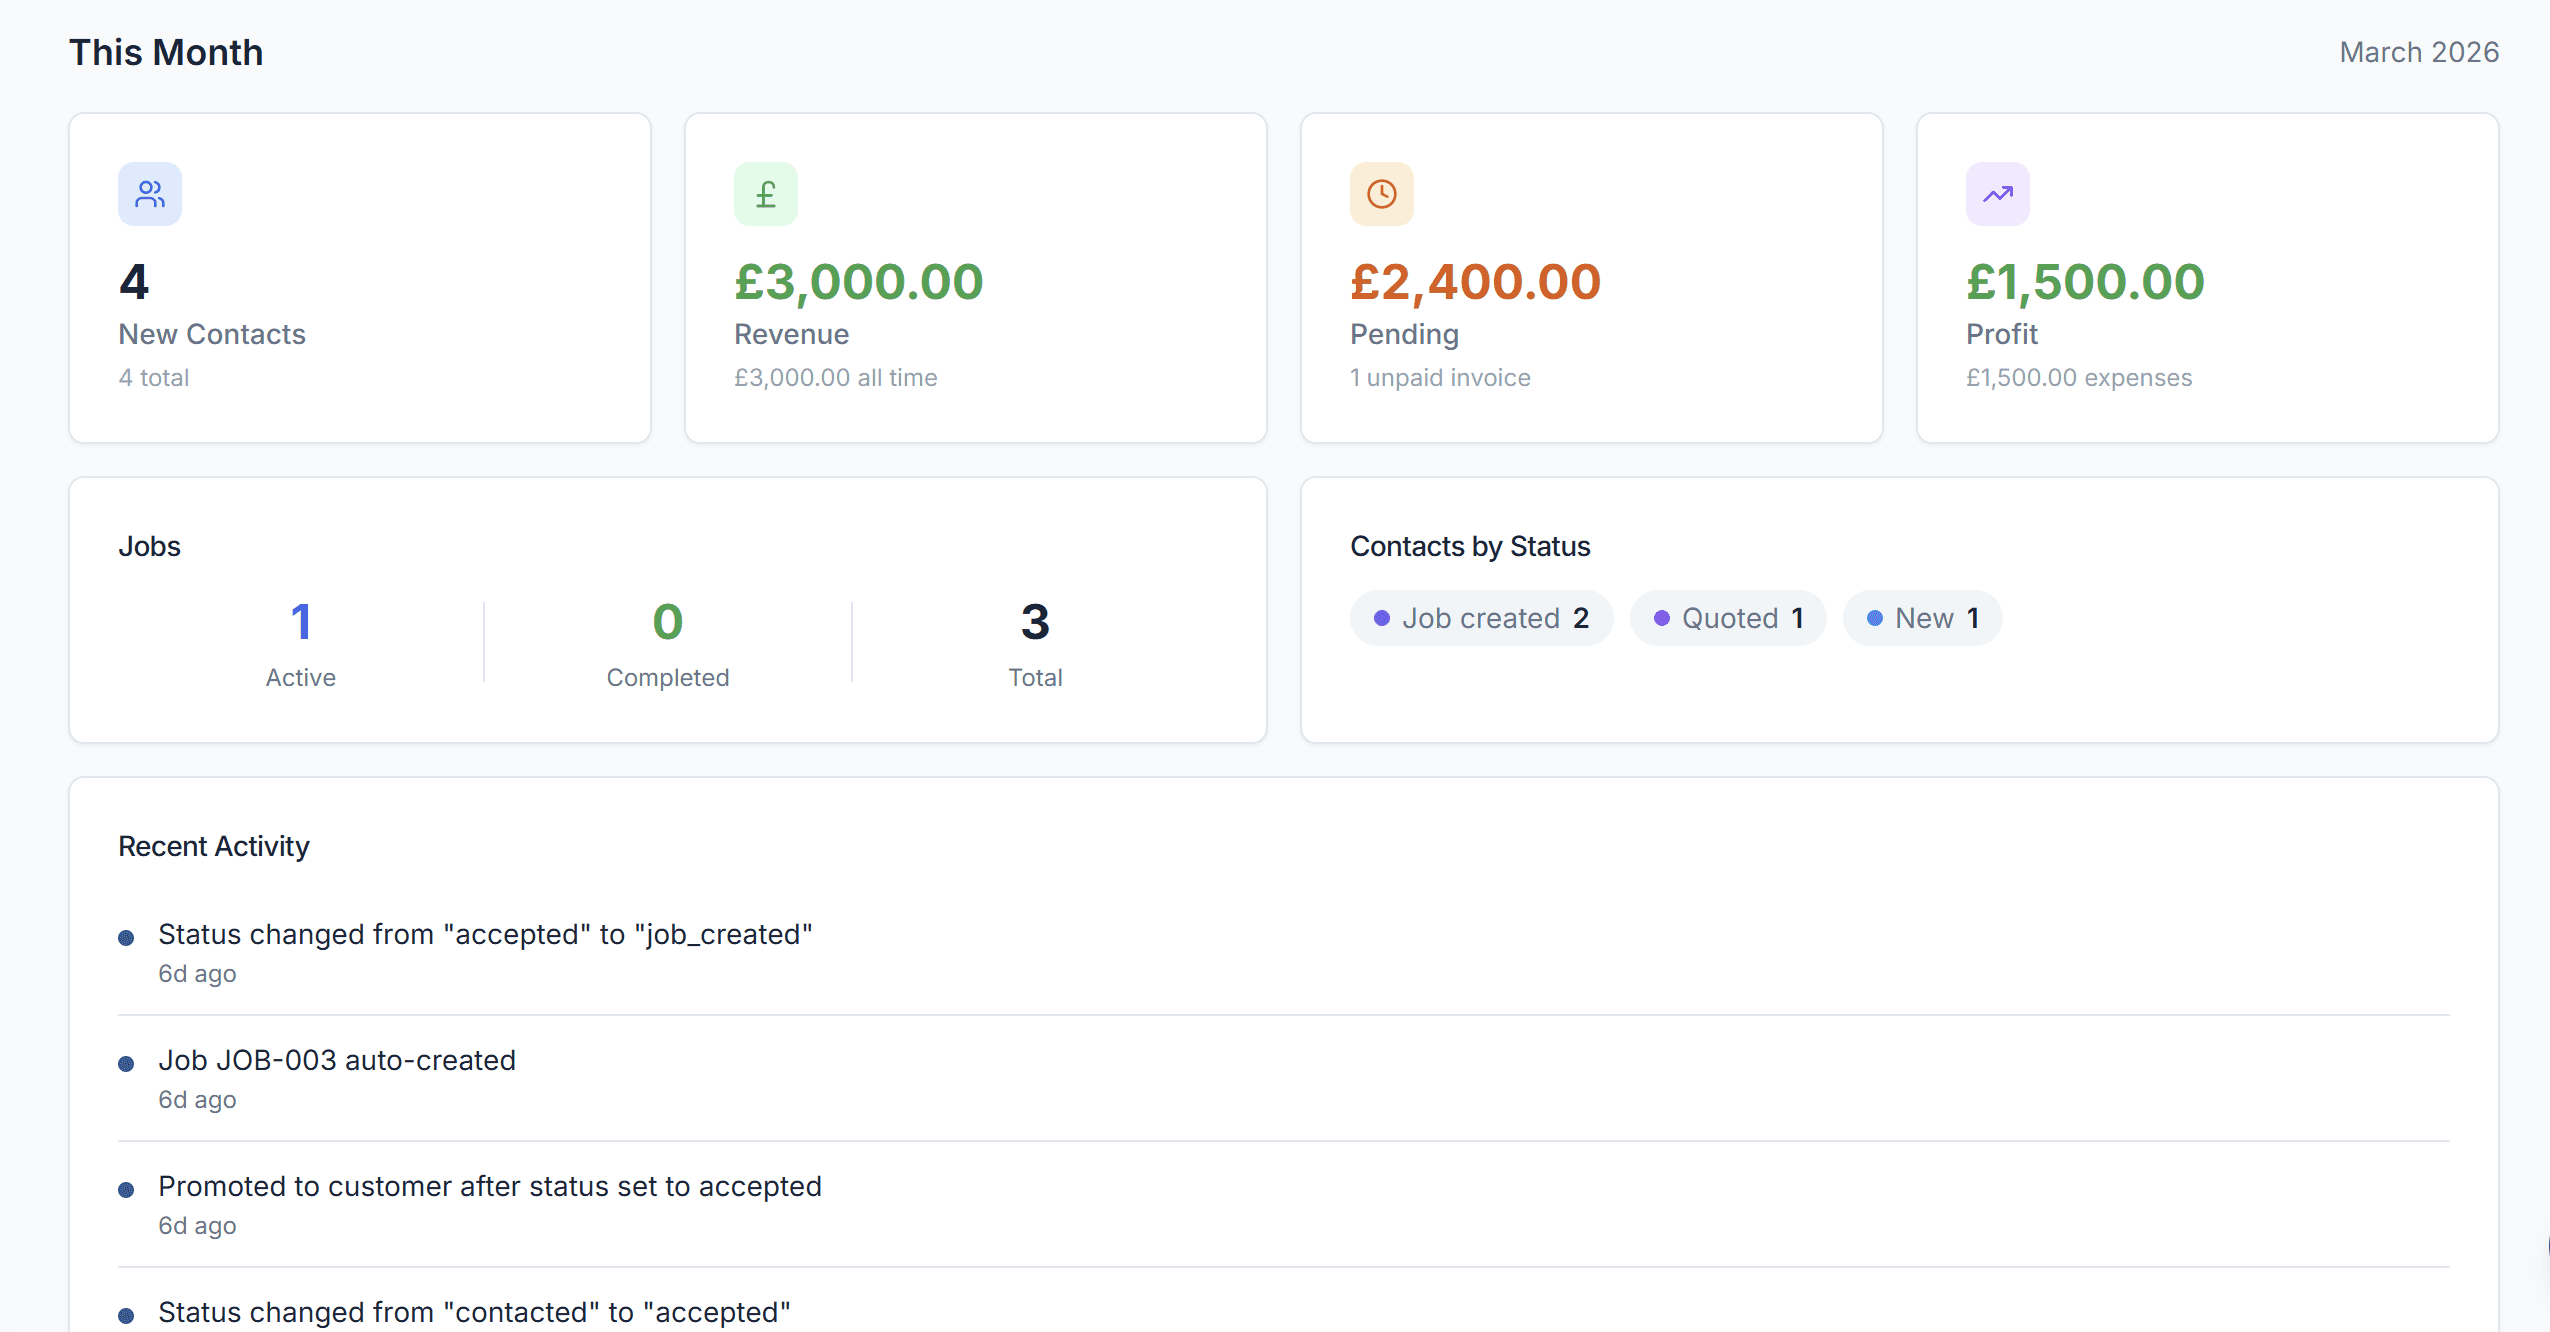Image resolution: width=2550 pixels, height=1332 pixels.
Task: Open the Jobs panel header
Action: (149, 546)
